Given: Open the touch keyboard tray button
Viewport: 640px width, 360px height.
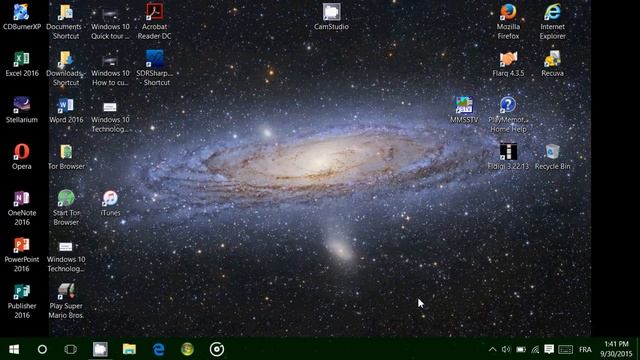Looking at the screenshot, I should (x=565, y=349).
